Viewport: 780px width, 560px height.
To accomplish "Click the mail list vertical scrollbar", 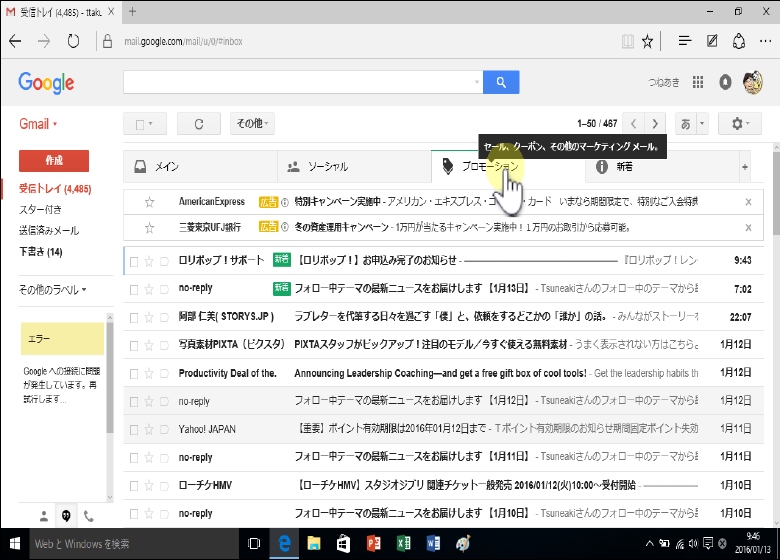I will pos(776,193).
